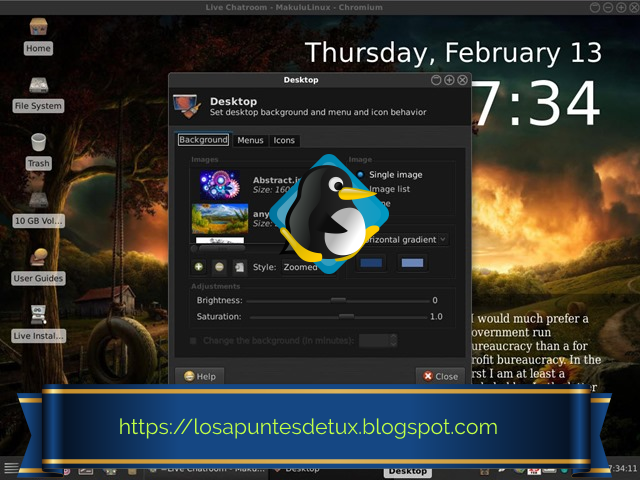Switch to the Menus tab
The image size is (640, 480).
pos(251,140)
